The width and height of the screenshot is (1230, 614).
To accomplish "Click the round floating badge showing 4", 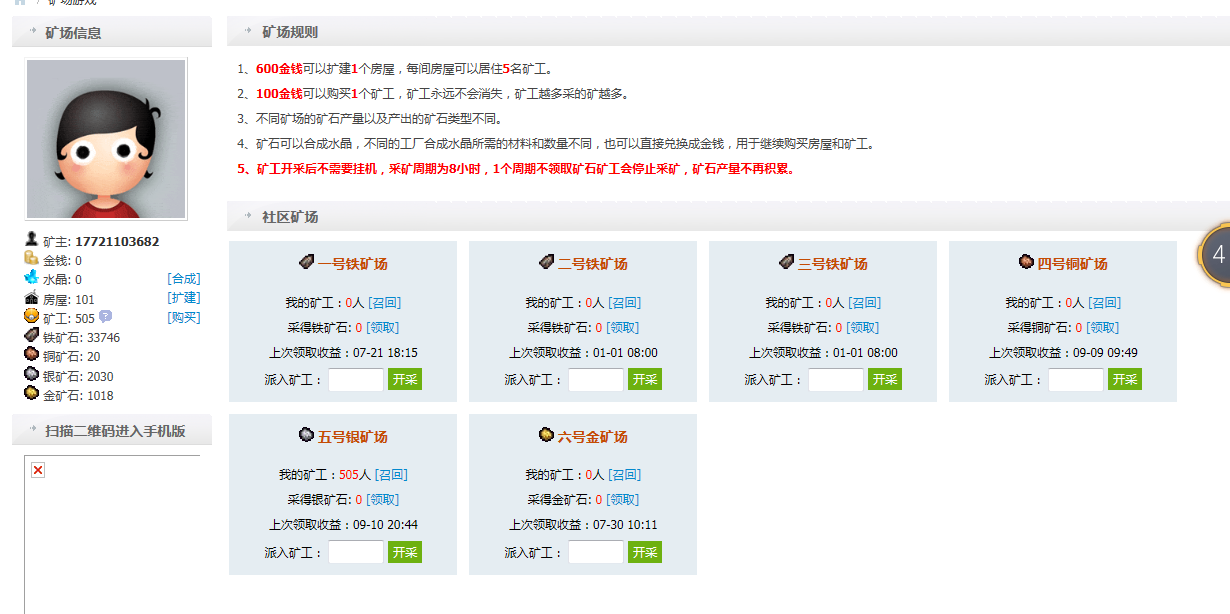I will coord(1216,255).
